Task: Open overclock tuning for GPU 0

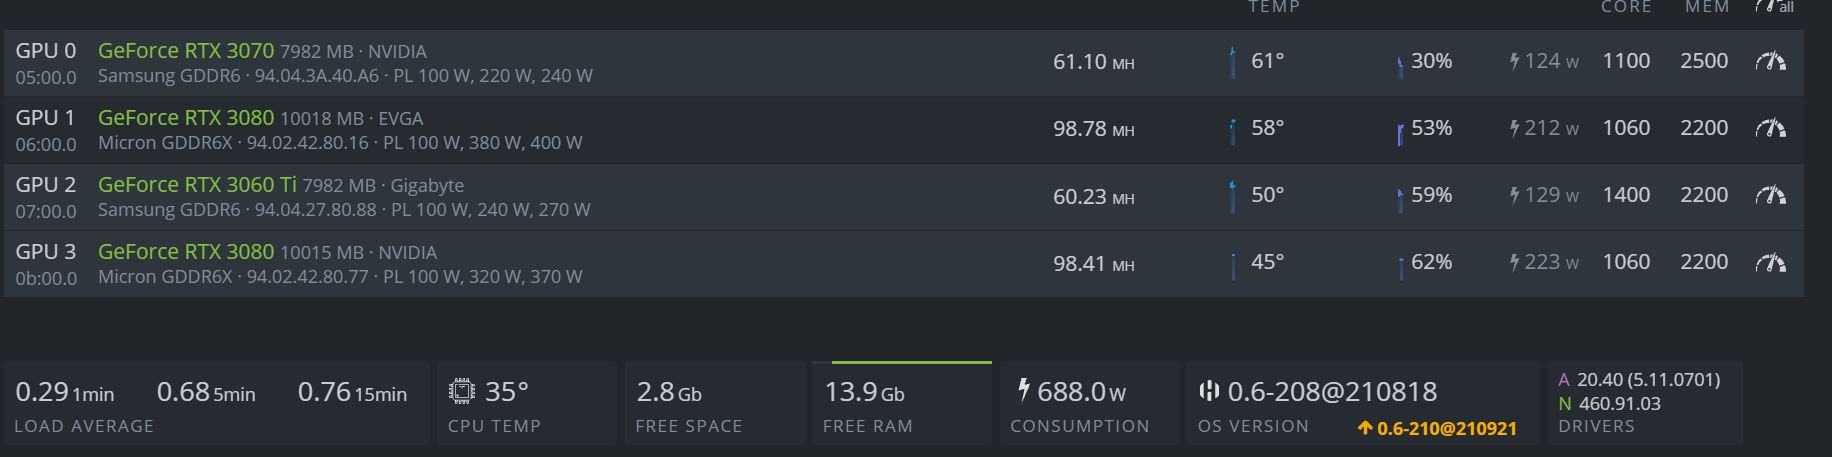Action: point(1770,62)
